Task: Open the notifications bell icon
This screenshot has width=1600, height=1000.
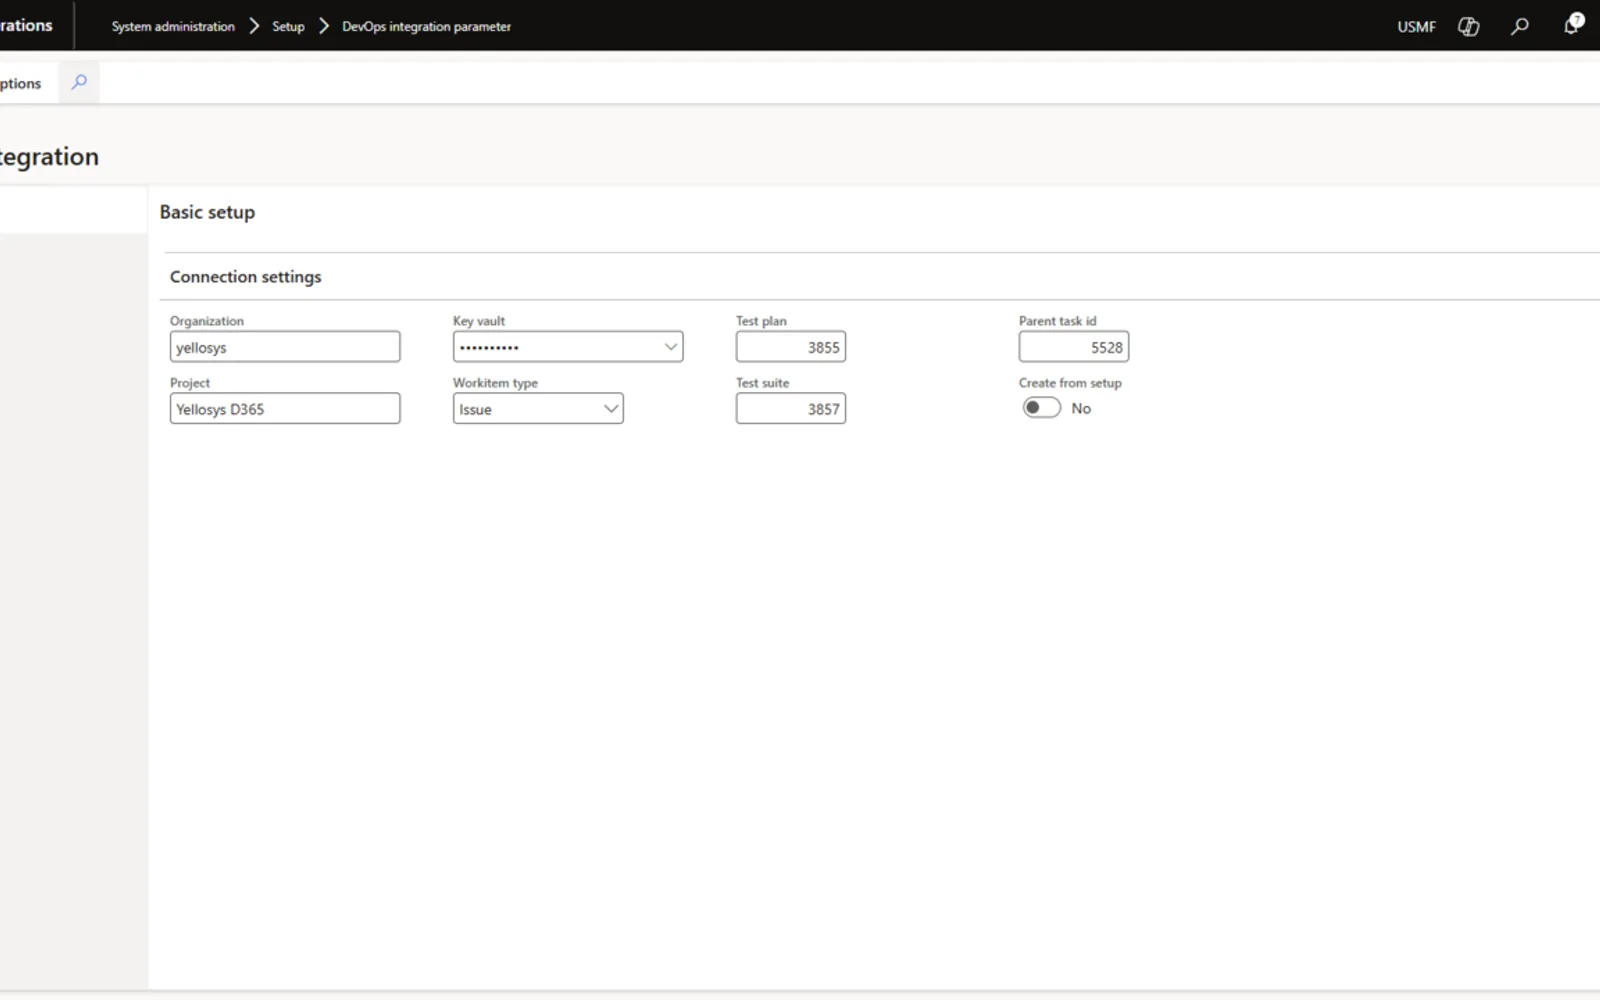Action: click(x=1573, y=25)
